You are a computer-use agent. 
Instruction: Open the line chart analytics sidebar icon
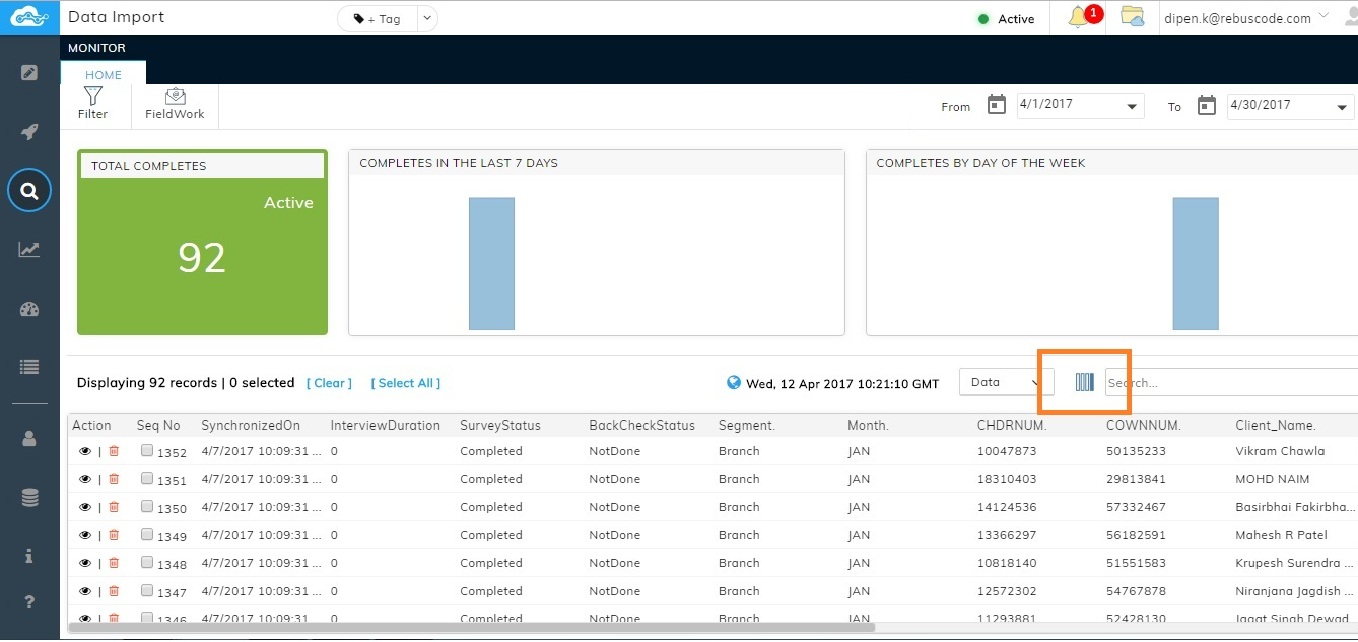(x=29, y=250)
